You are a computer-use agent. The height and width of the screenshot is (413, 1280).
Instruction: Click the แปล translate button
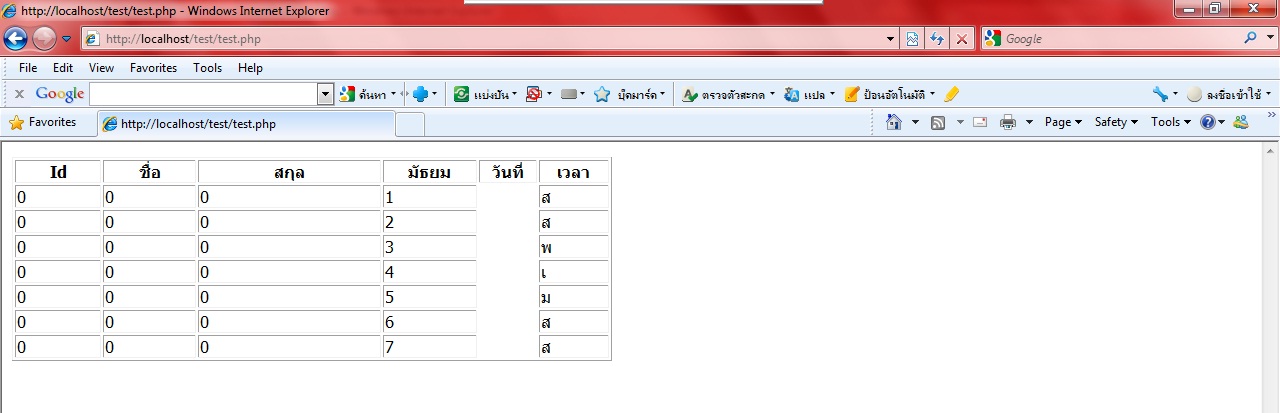(x=810, y=94)
